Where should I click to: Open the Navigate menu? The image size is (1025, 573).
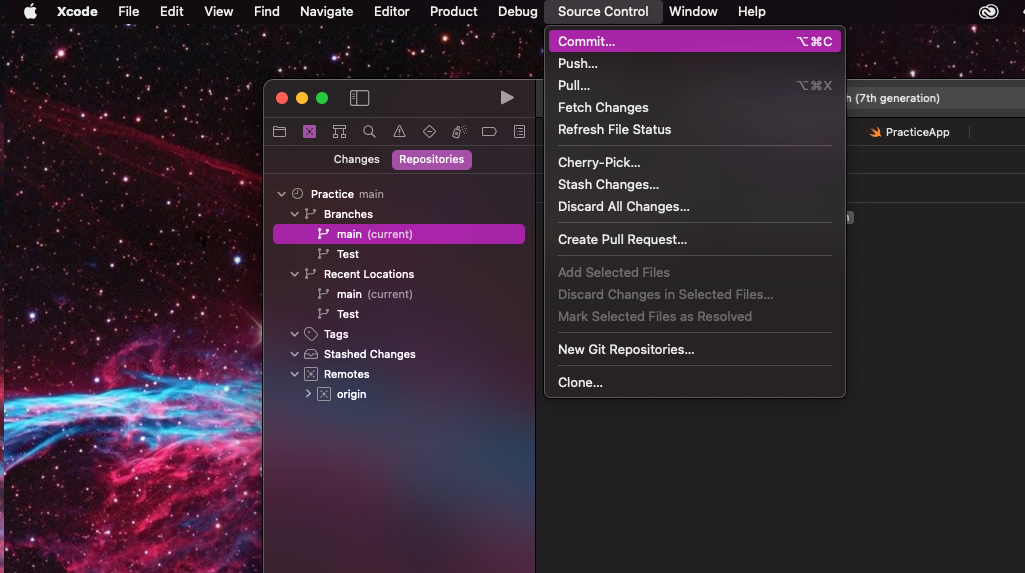(326, 11)
